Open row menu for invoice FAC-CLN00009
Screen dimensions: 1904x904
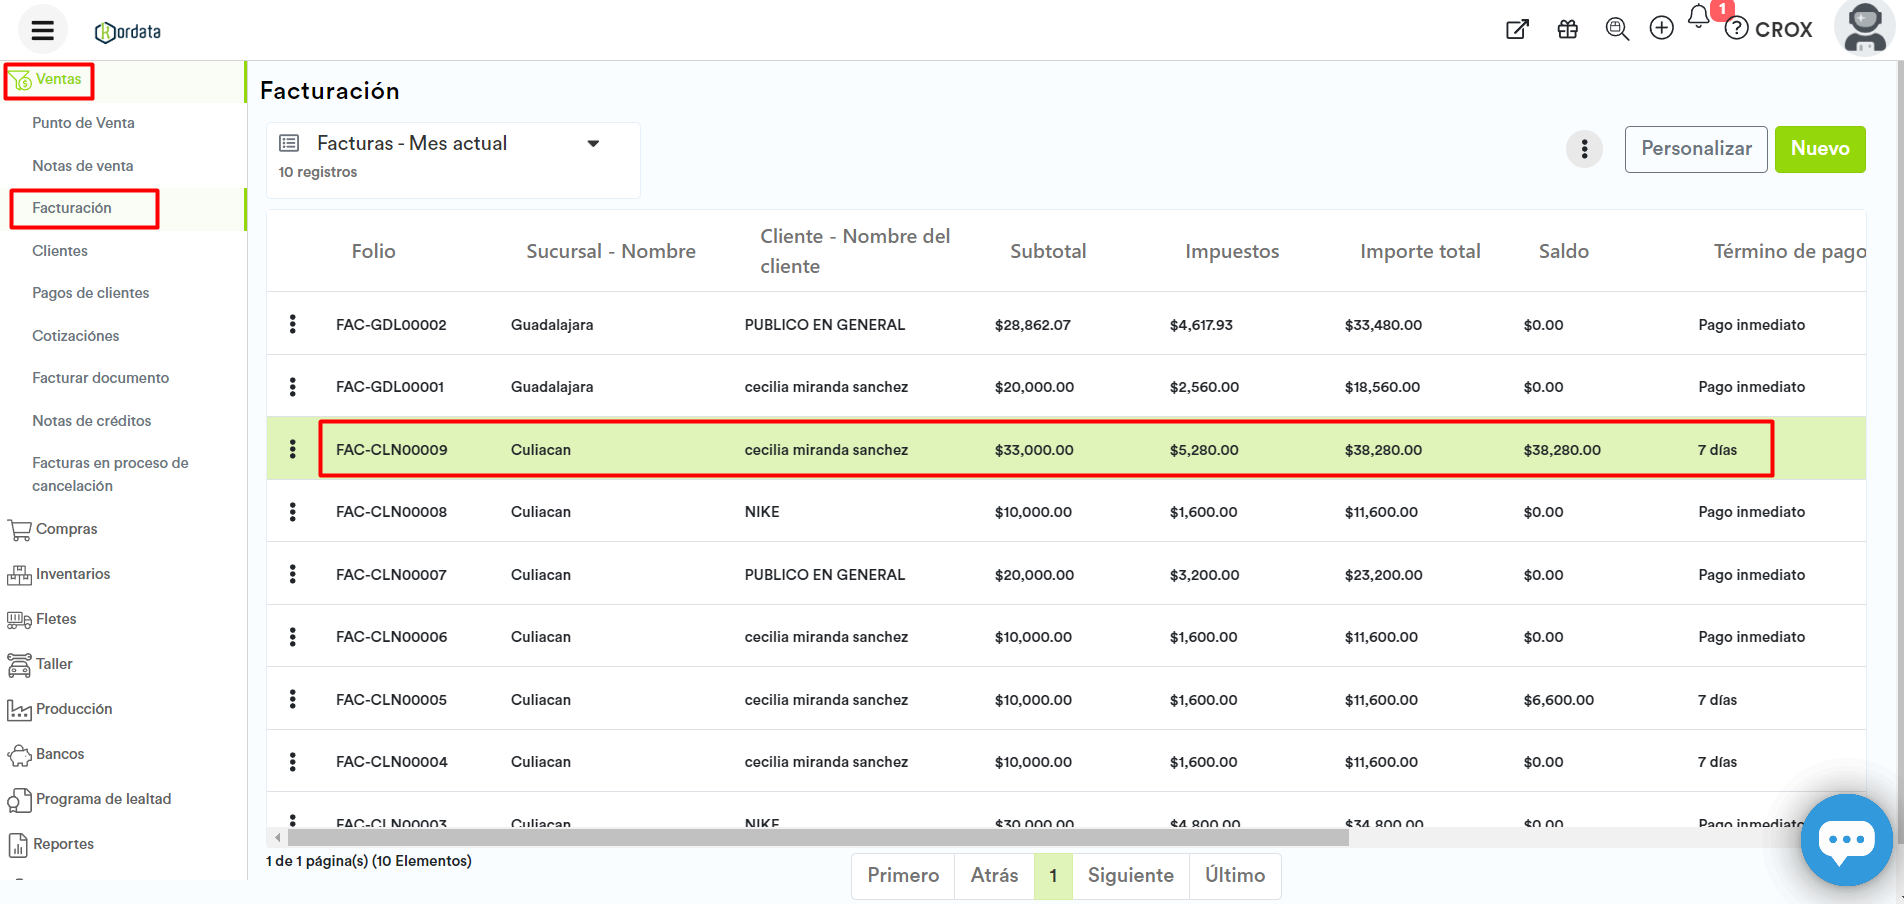coord(292,449)
